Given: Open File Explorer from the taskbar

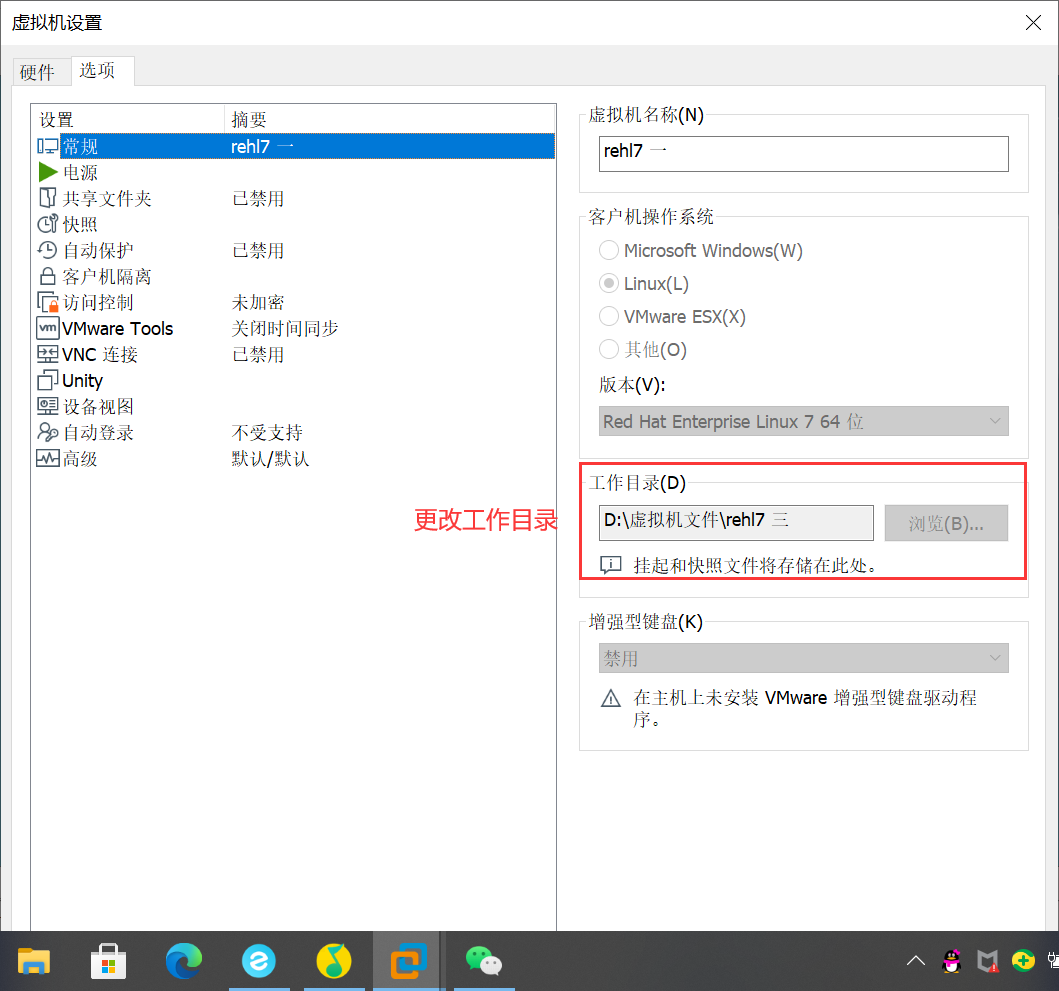Looking at the screenshot, I should 34,961.
